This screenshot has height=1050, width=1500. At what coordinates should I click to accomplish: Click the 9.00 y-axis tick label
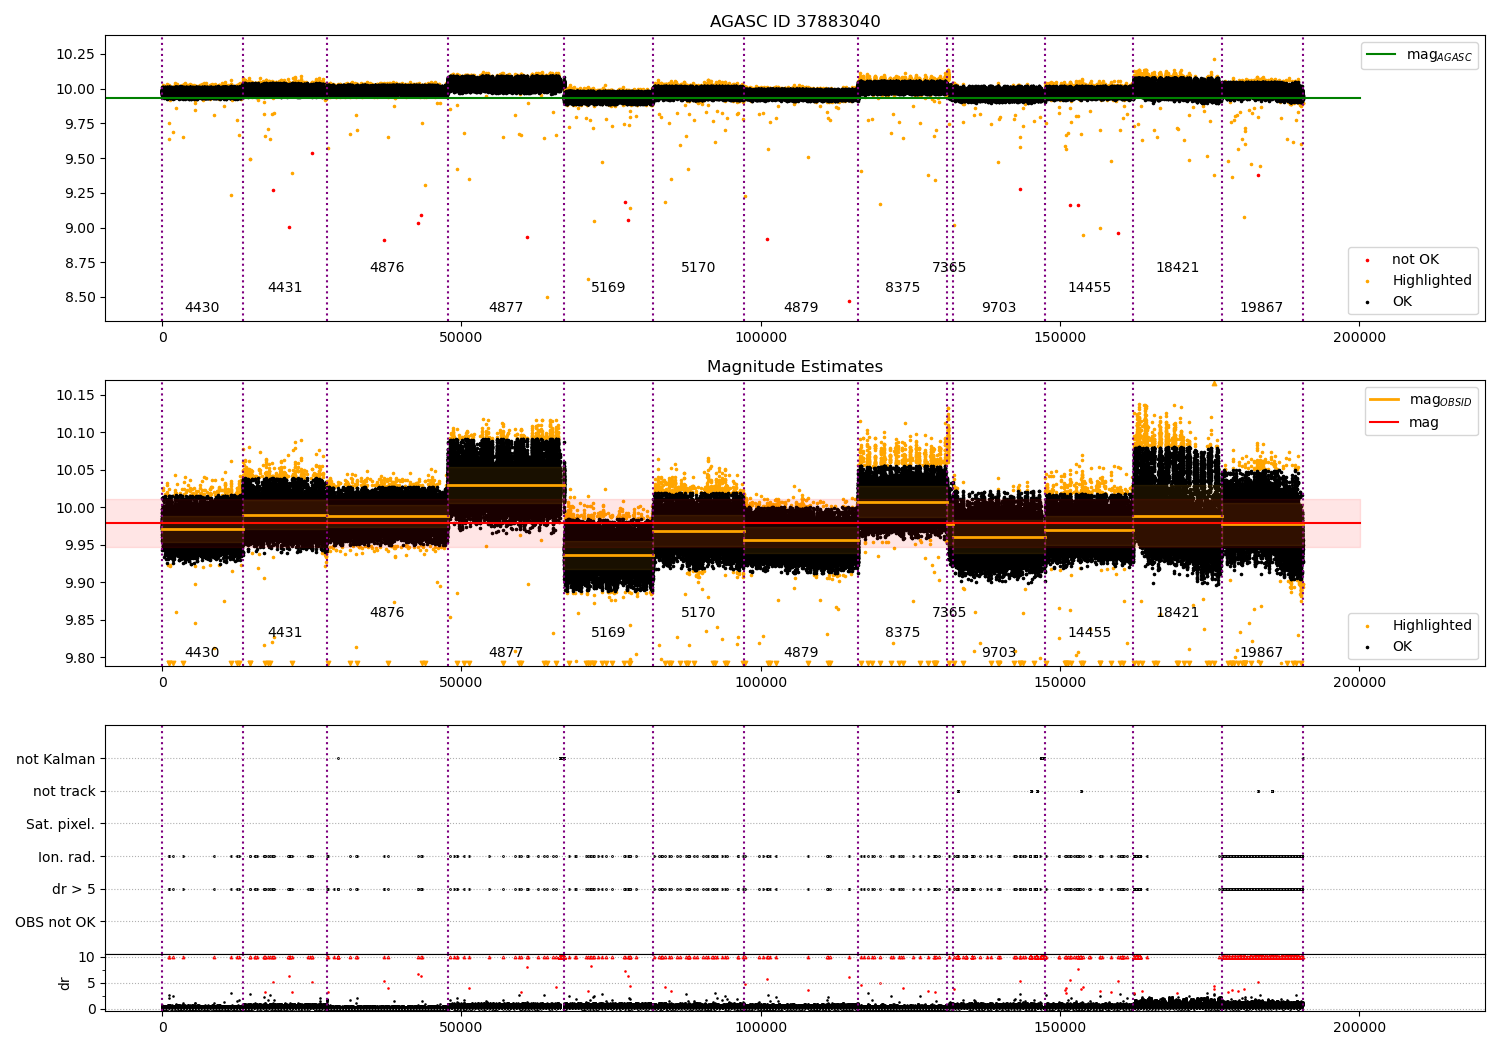[80, 228]
